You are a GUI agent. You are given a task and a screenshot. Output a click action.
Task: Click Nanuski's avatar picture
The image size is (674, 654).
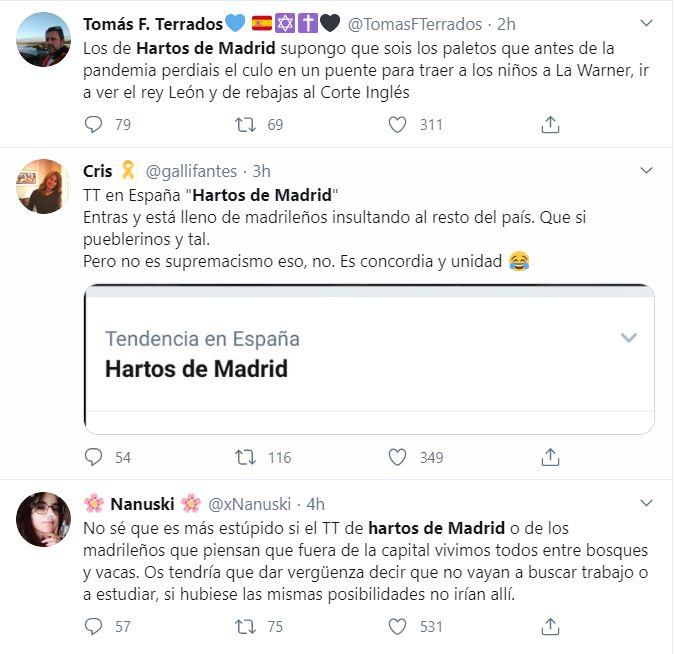pyautogui.click(x=44, y=520)
